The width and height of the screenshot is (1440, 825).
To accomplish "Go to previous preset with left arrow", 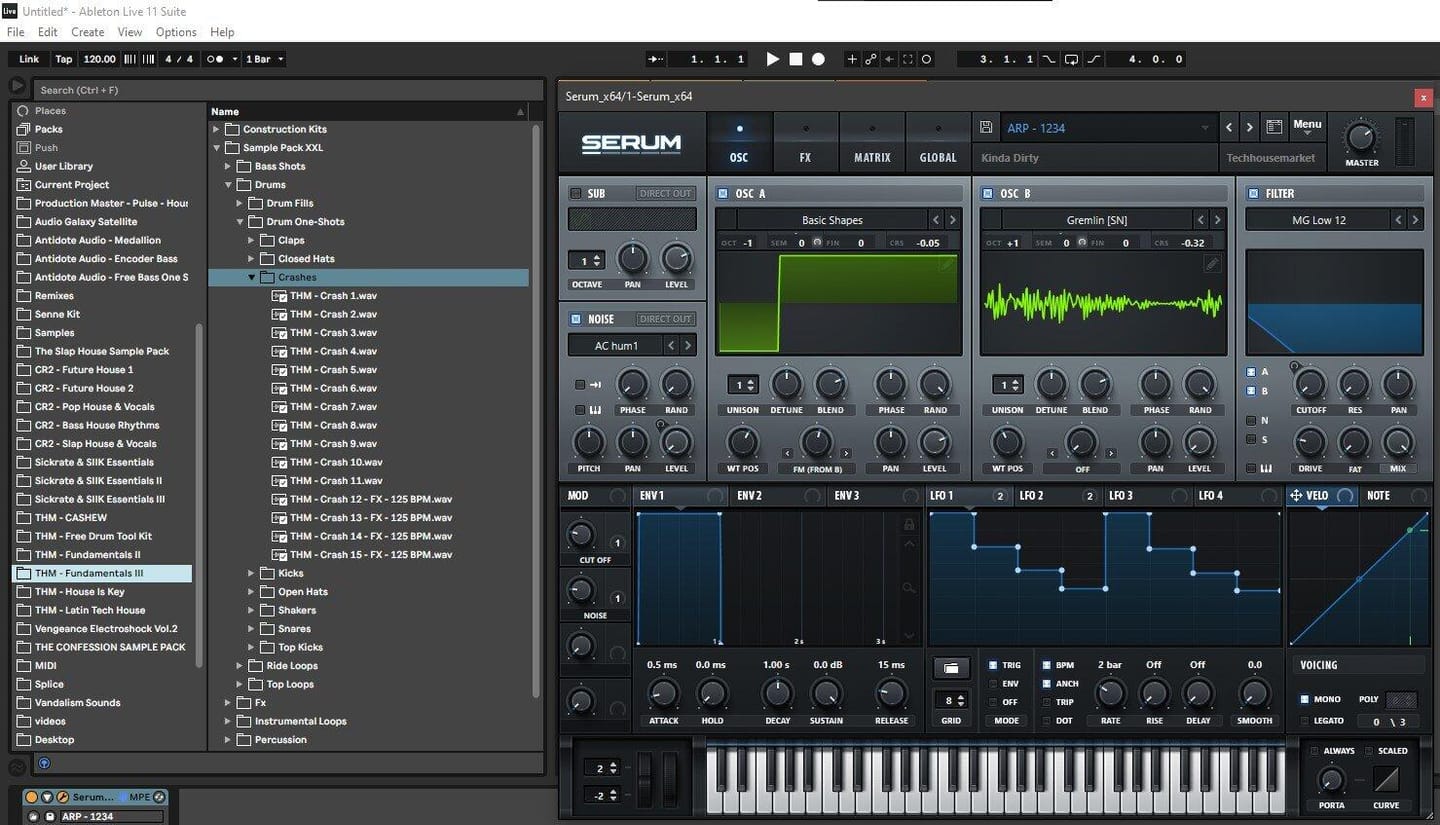I will [x=1229, y=128].
